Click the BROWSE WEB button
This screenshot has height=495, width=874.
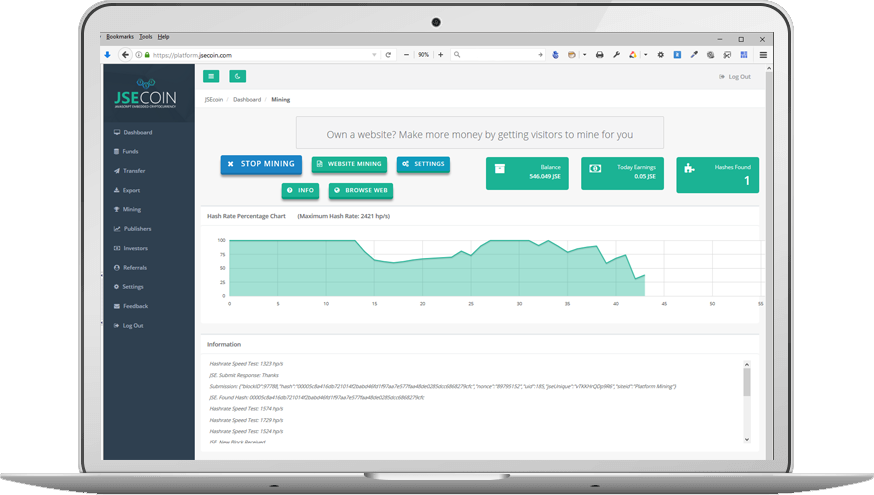361,191
